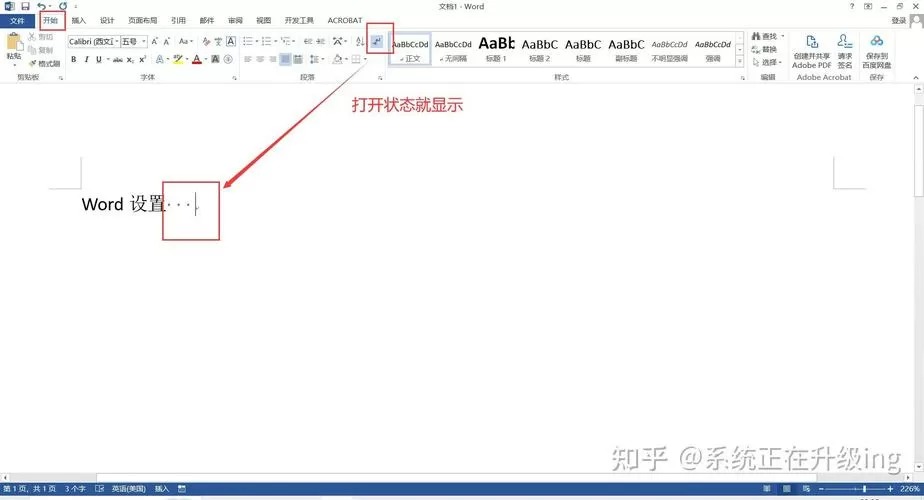Open the font name Calibri dropdown
This screenshot has width=924, height=500.
[x=117, y=41]
